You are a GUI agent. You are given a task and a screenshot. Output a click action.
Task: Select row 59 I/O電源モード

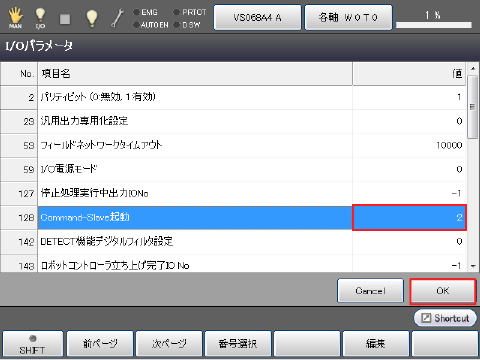[233, 169]
